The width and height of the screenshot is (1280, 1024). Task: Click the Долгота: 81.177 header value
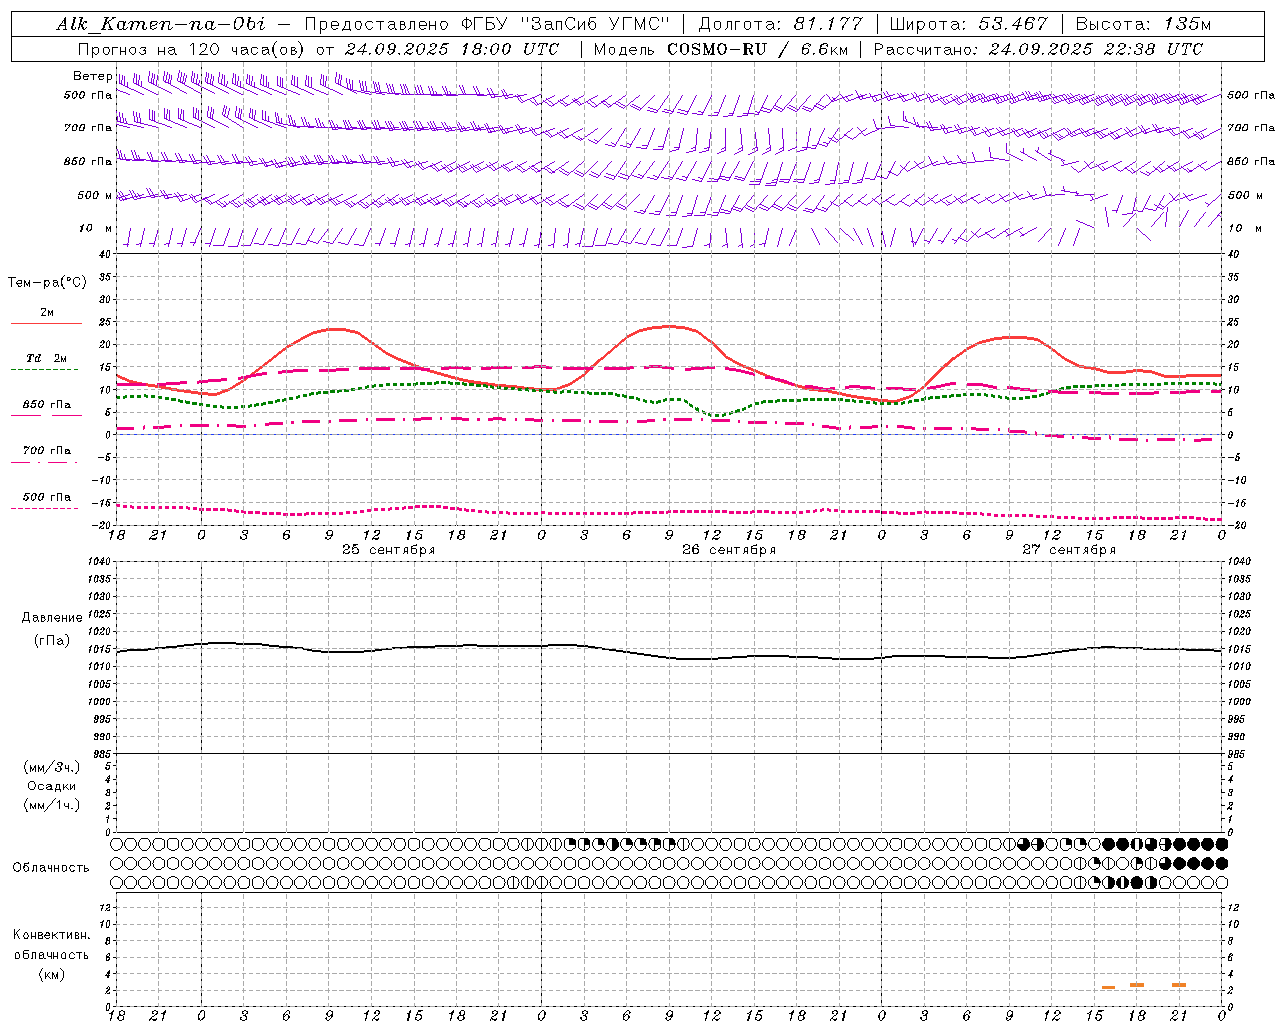(x=780, y=24)
